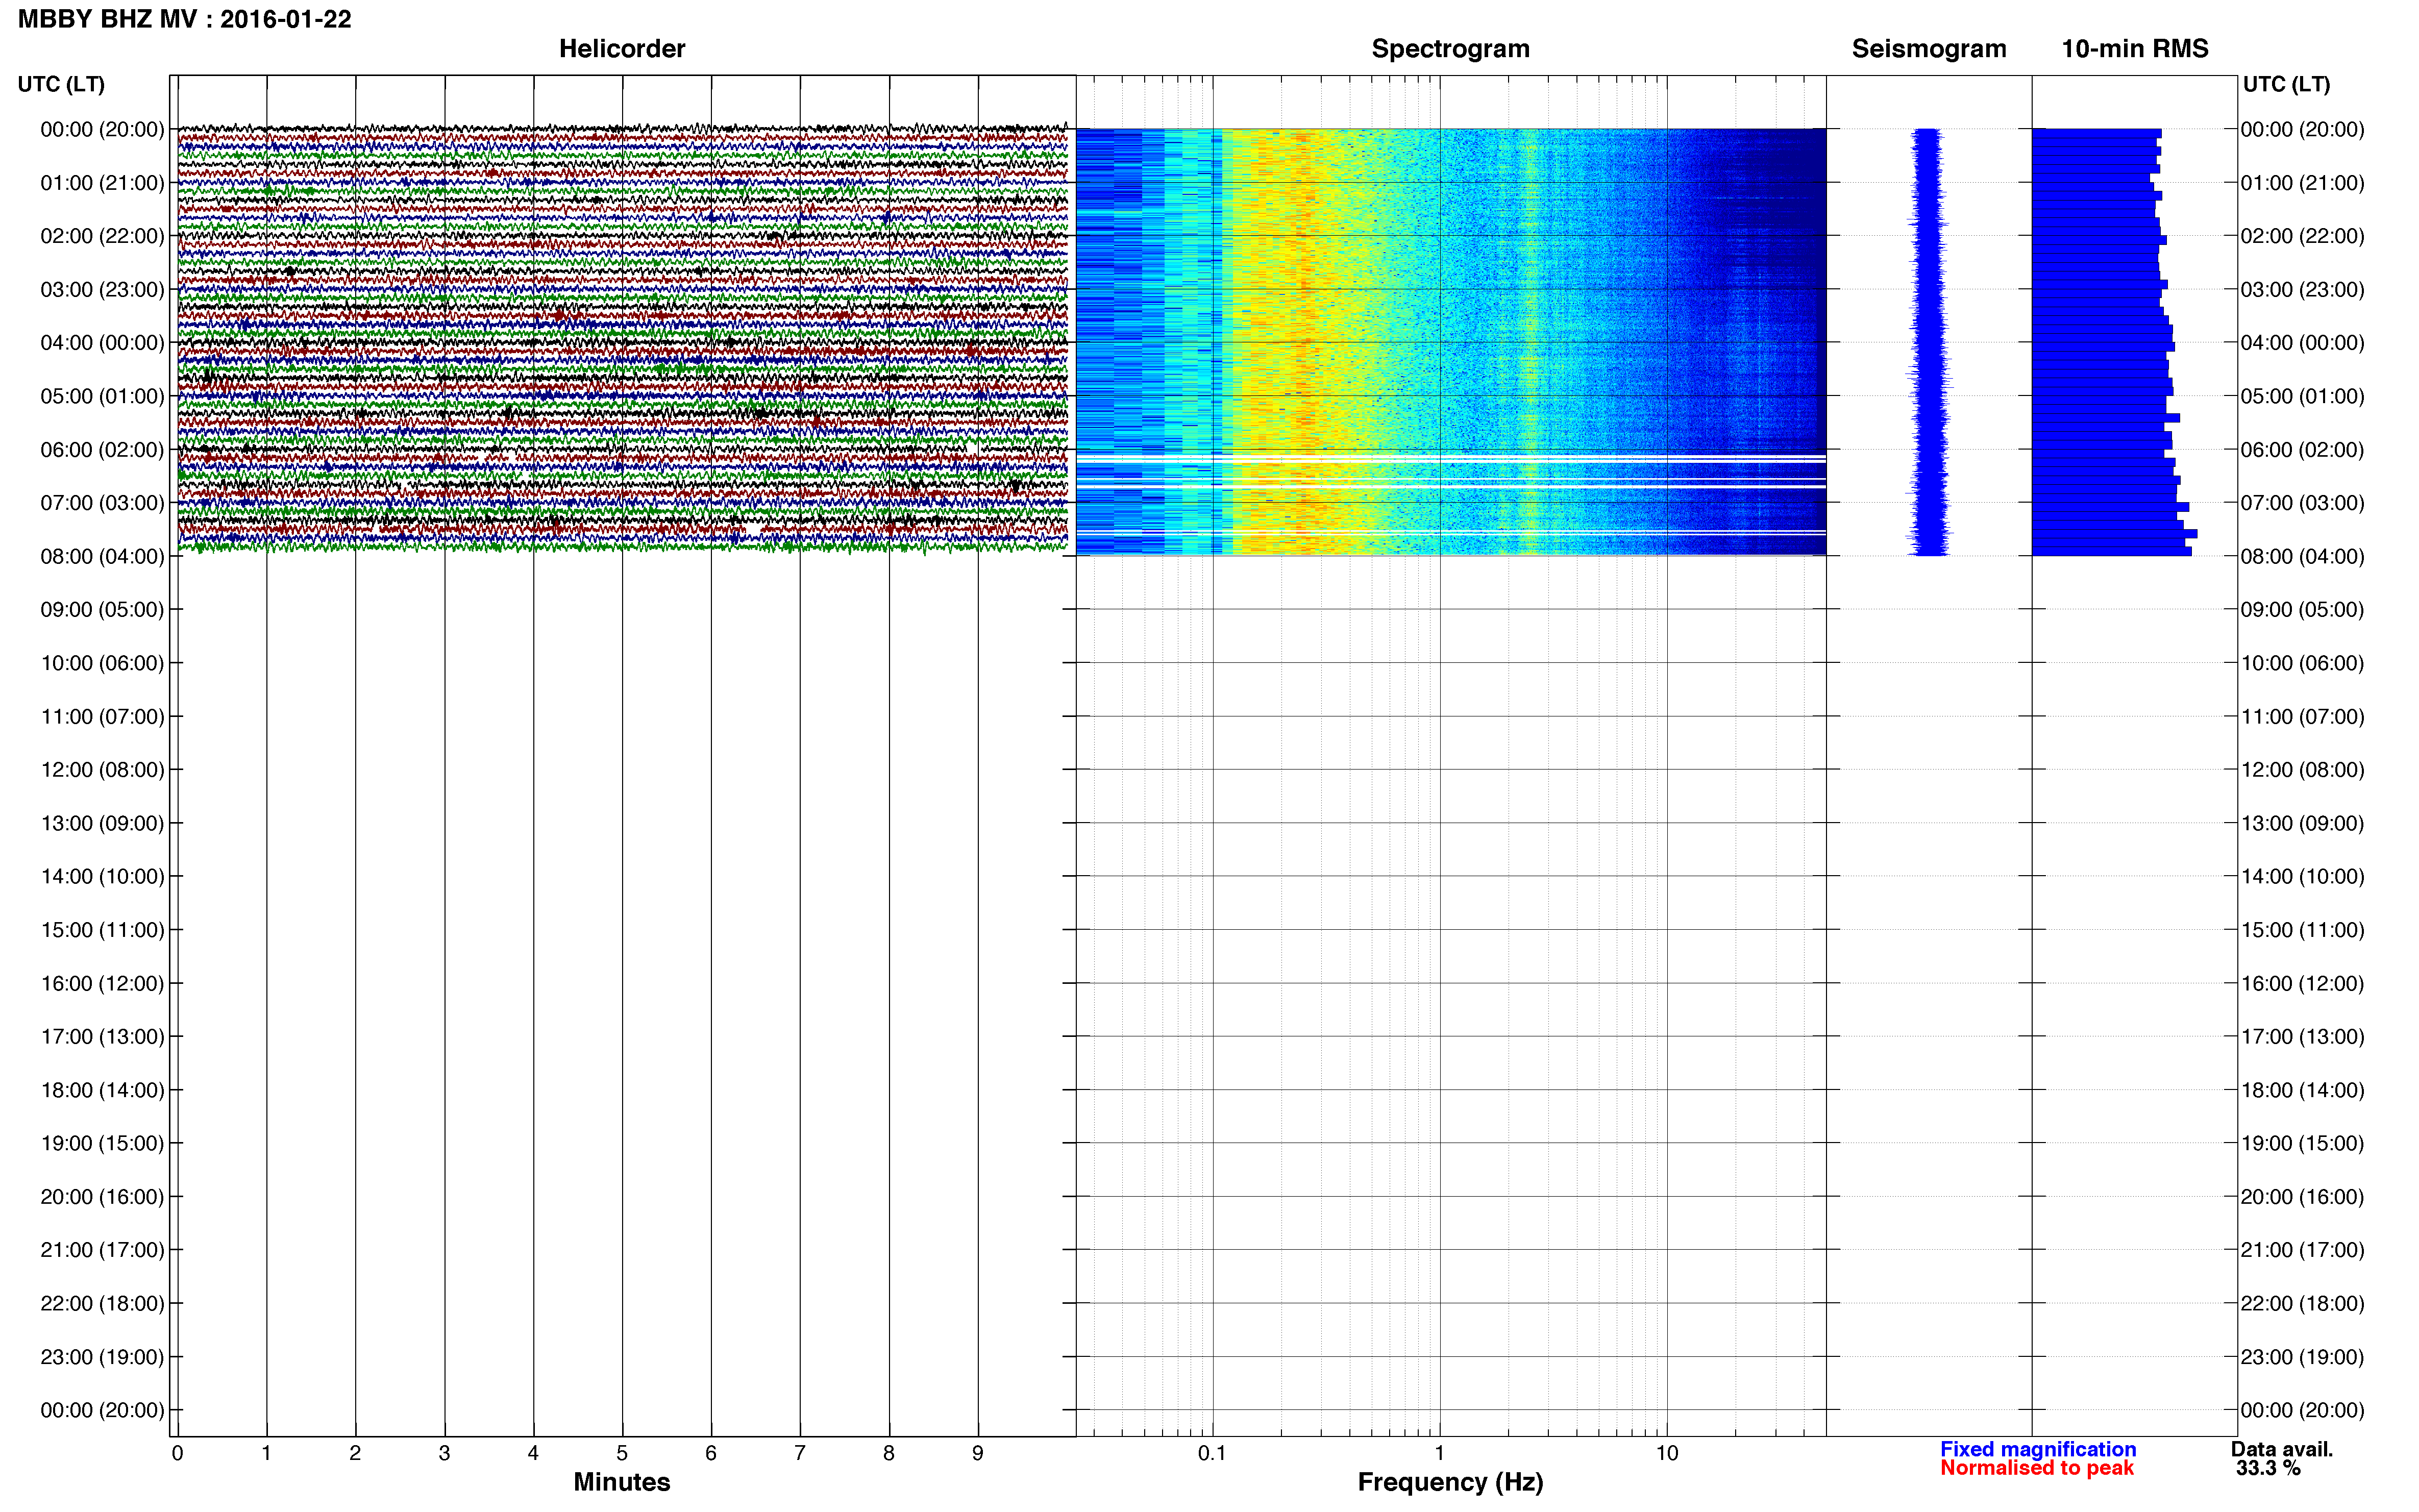Click the Fixed magnification legend text
The image size is (2419, 1512).
(2038, 1449)
